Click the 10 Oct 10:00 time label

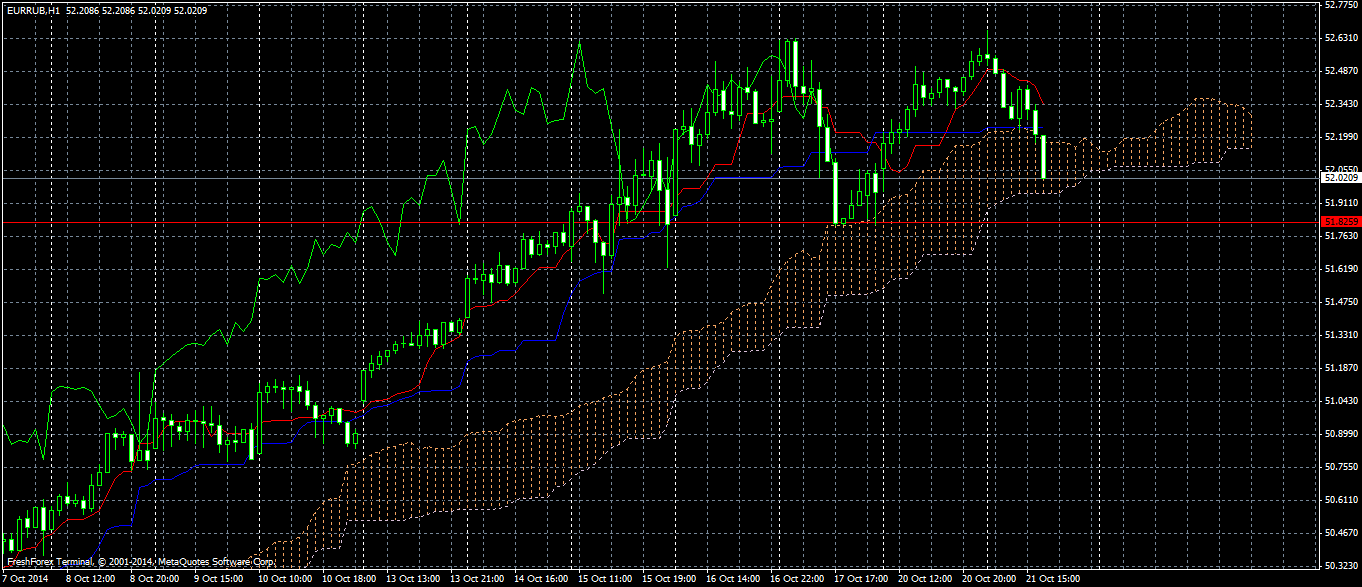(287, 579)
